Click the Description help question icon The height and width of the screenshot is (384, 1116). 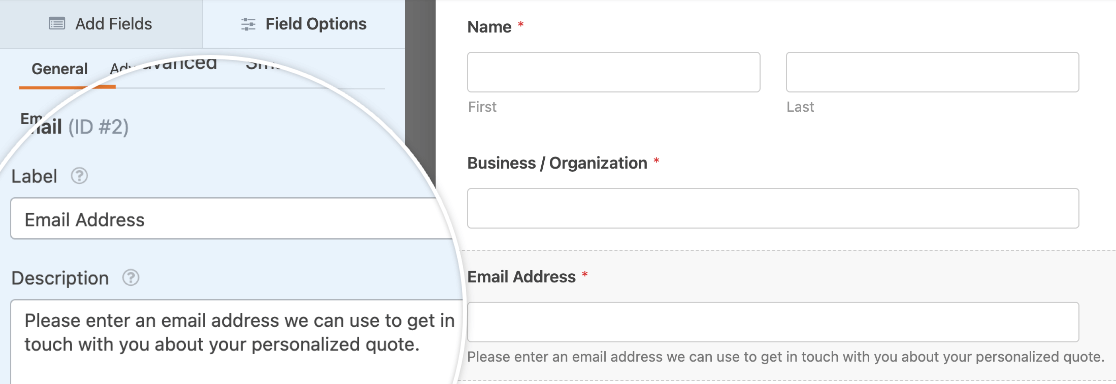[x=131, y=277]
